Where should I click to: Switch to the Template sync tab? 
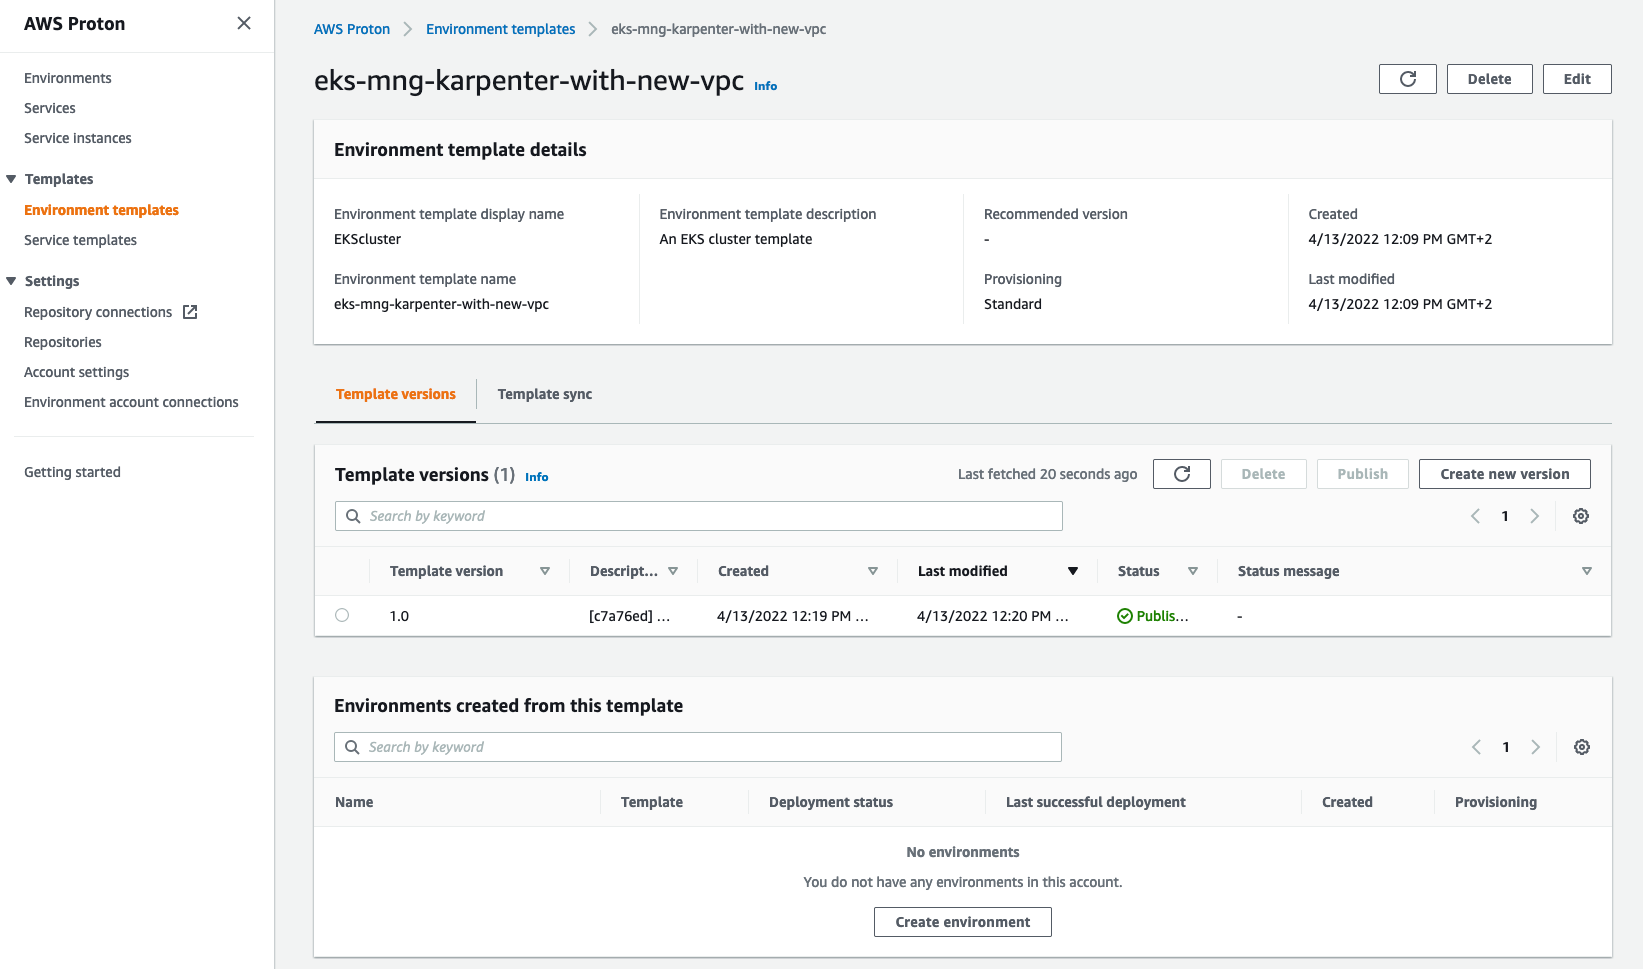[x=545, y=394]
